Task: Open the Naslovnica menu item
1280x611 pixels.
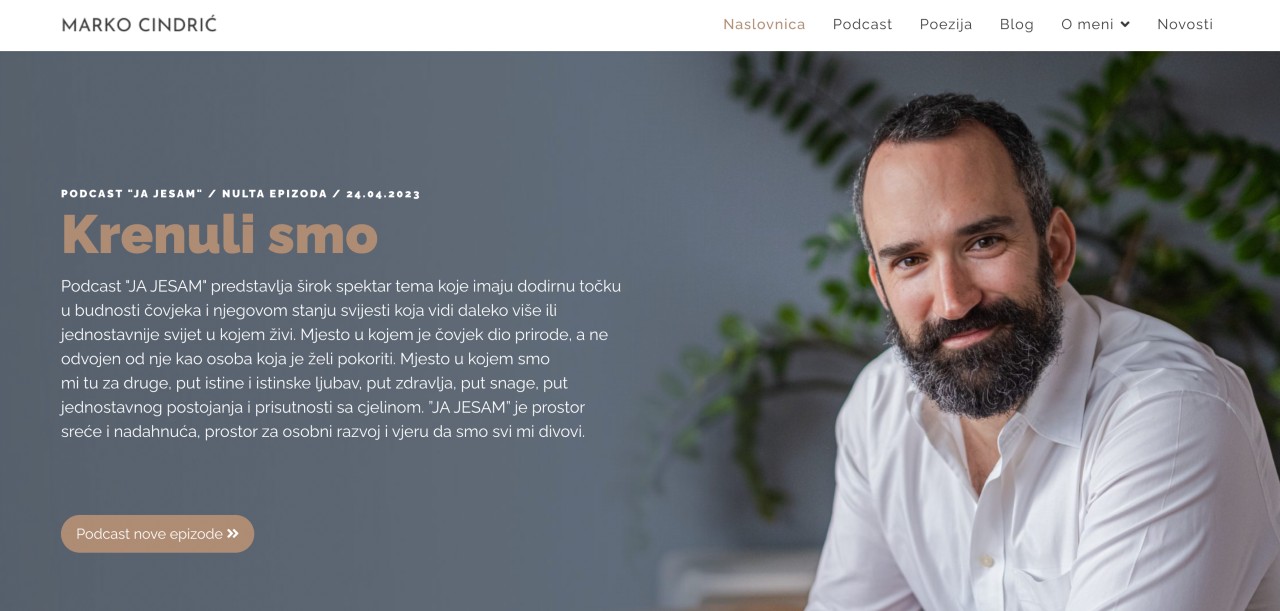Action: coord(764,24)
